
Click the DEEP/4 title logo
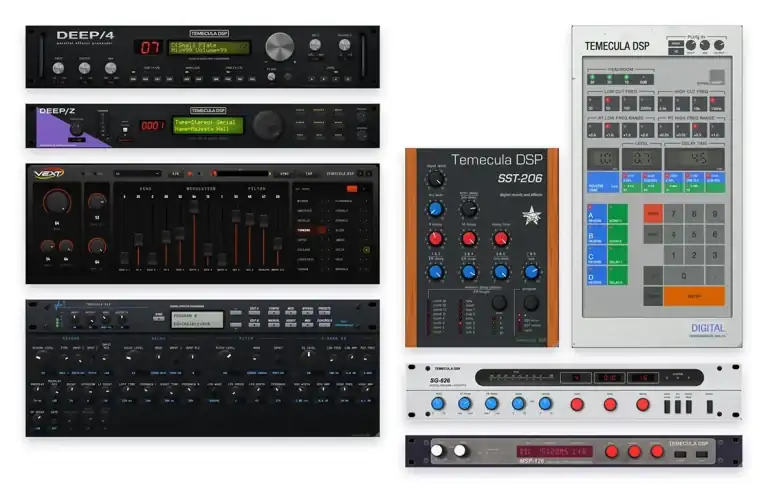[x=85, y=35]
